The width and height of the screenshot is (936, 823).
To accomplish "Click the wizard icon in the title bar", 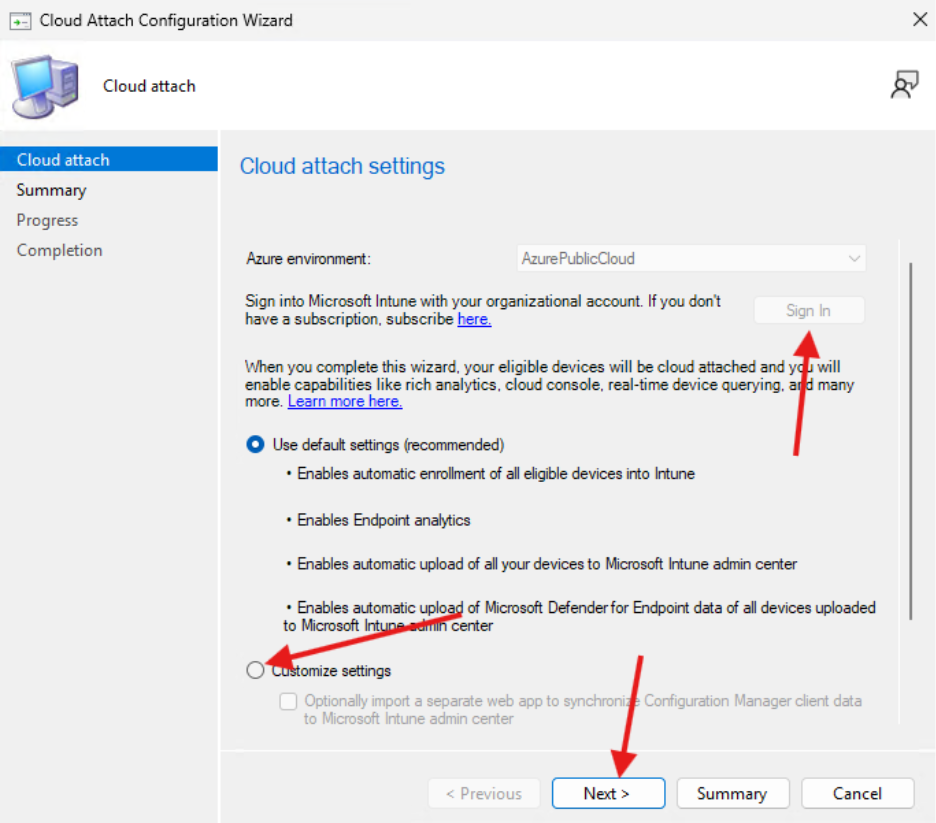I will click(x=21, y=19).
